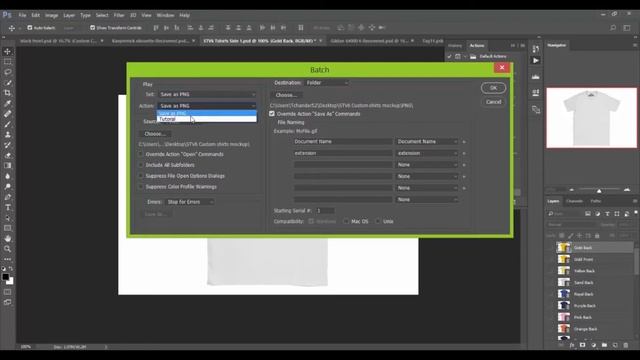Click the Navigator t-shirt preview thumbnail
The image size is (640, 360).
pyautogui.click(x=591, y=118)
